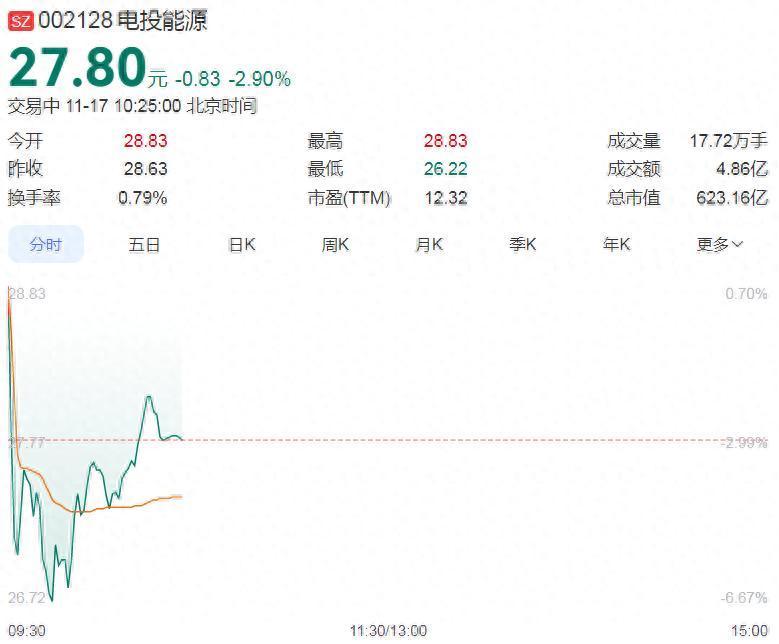Switch to the 五日 chart tab
Viewport: 779px width, 644px height.
coord(144,245)
